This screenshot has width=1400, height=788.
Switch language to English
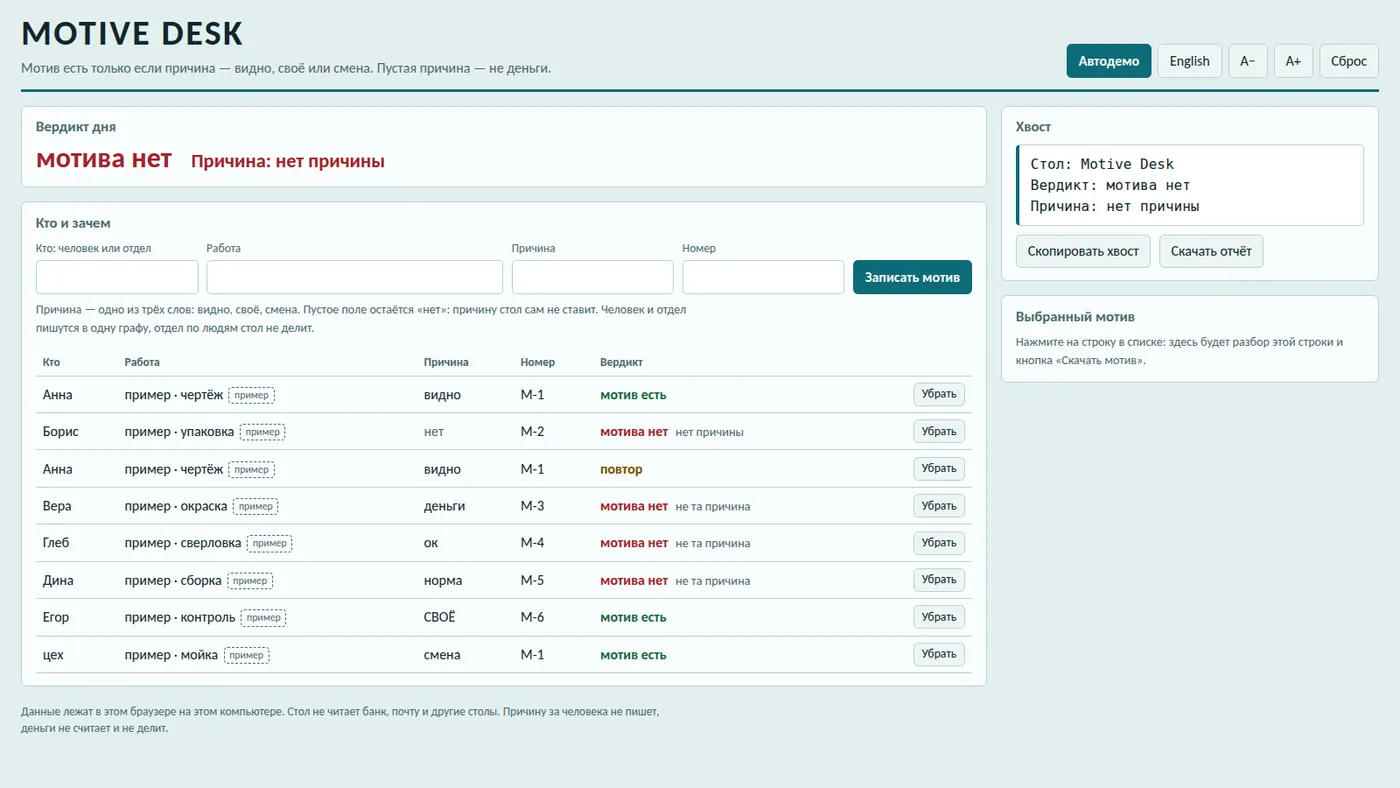(x=1189, y=61)
